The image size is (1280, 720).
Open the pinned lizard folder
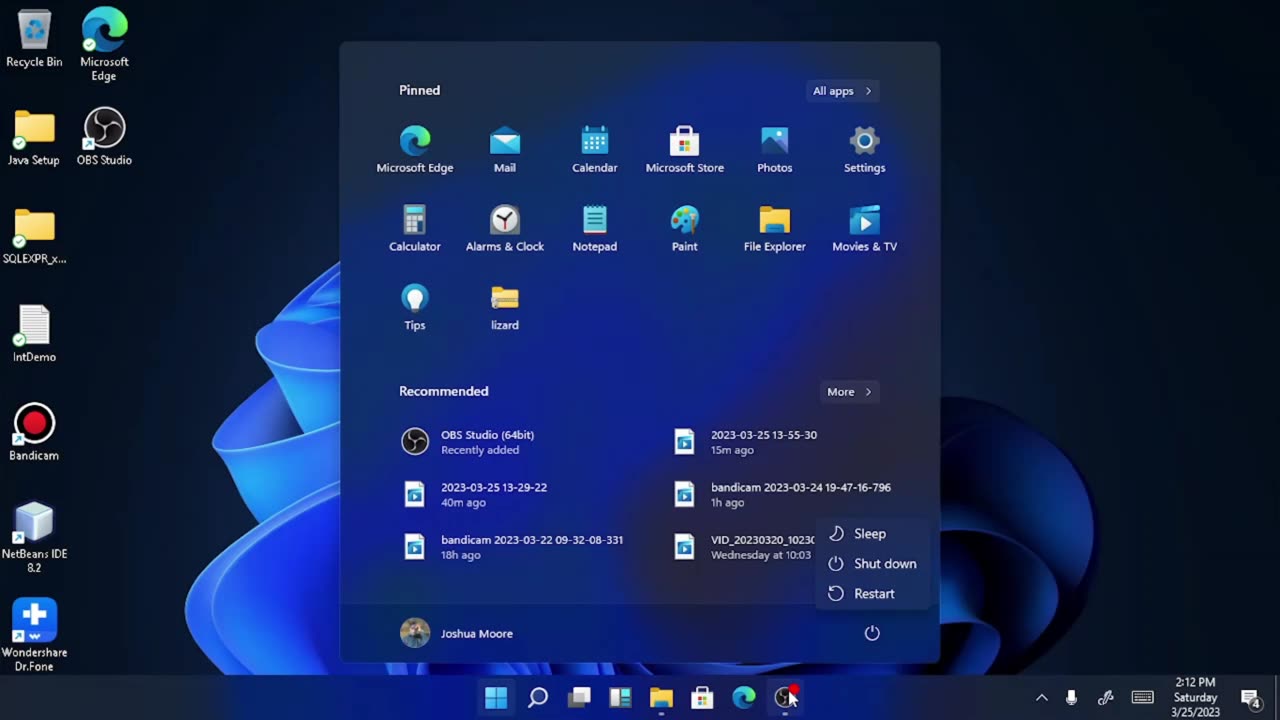pyautogui.click(x=504, y=307)
